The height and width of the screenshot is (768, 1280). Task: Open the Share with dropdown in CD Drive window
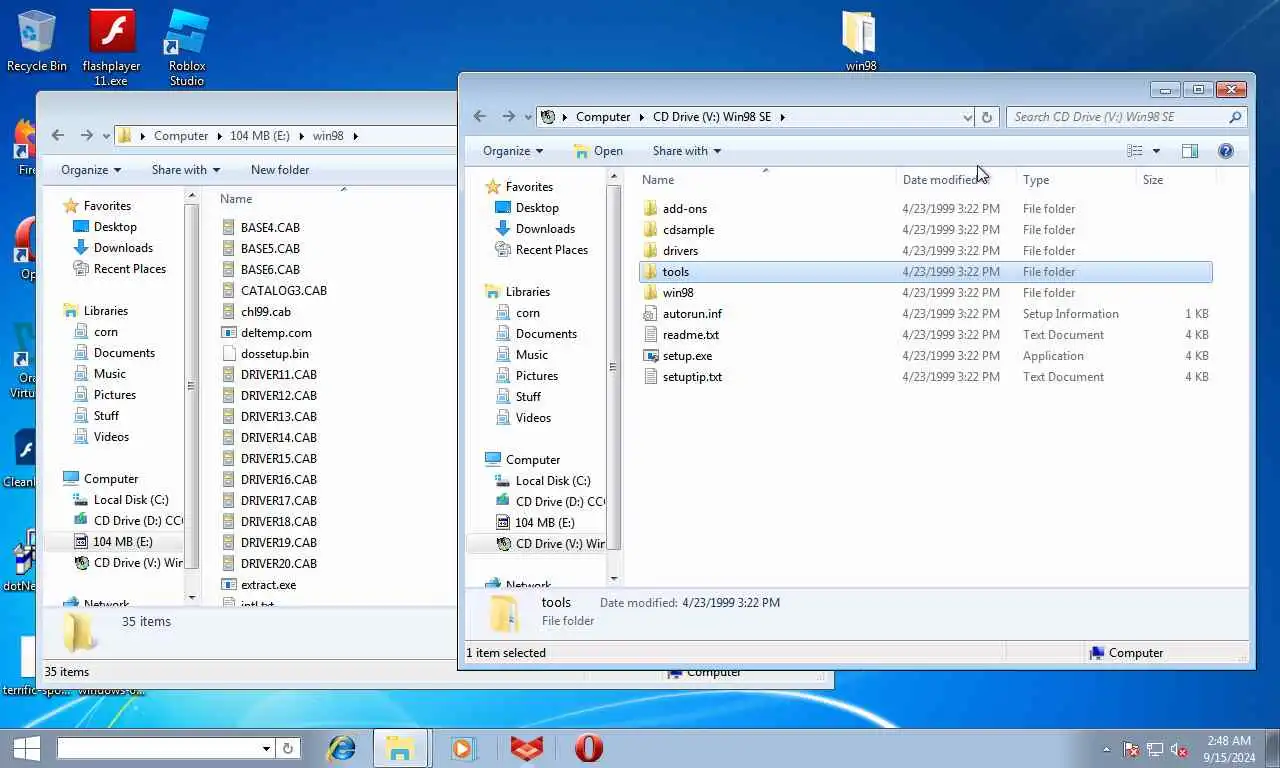(x=687, y=151)
